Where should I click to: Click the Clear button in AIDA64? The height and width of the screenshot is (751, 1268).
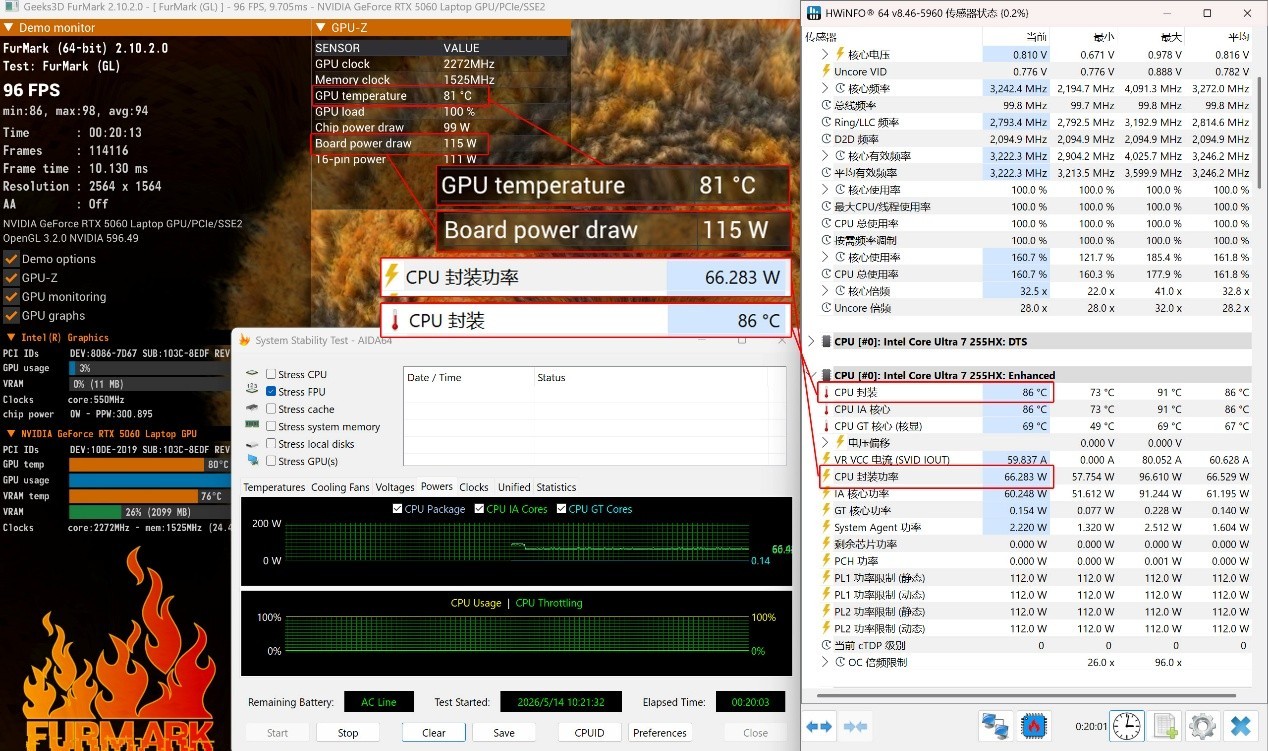[434, 732]
